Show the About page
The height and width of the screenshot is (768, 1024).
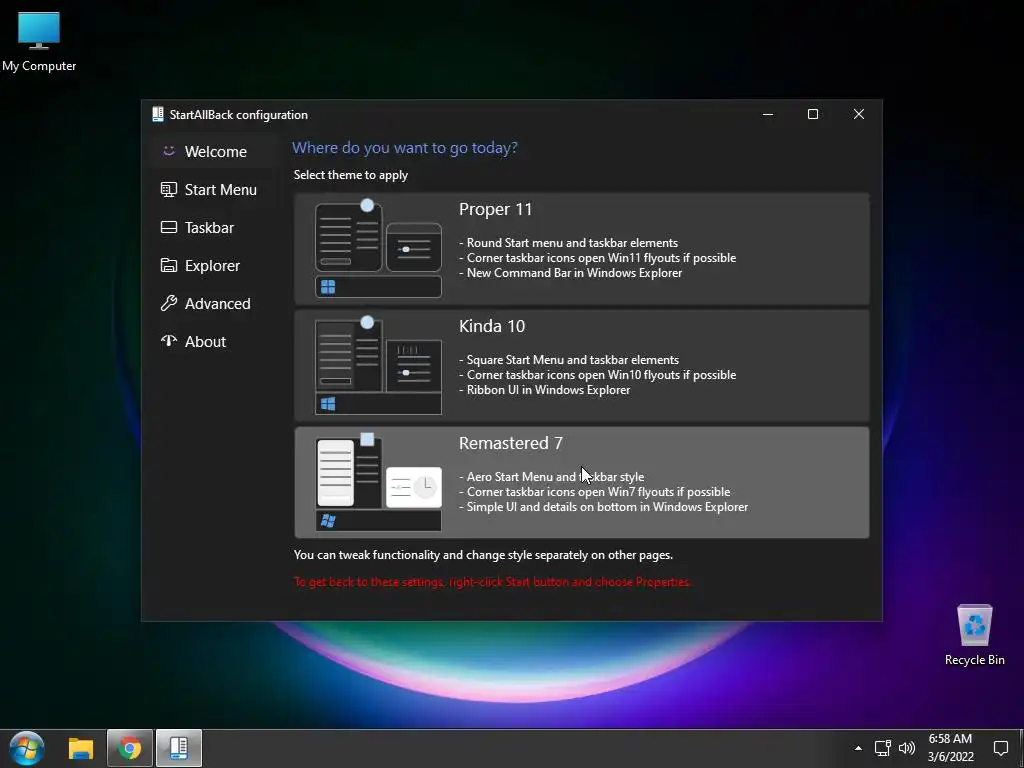click(213, 341)
